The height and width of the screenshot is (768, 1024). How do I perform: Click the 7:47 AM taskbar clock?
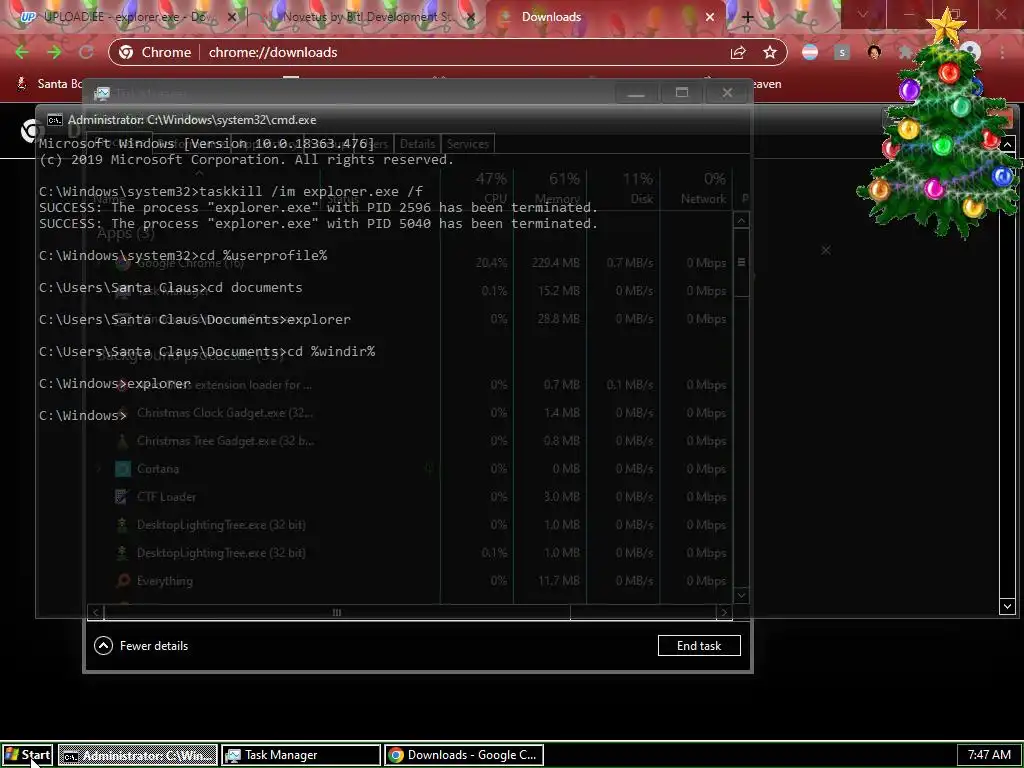989,755
